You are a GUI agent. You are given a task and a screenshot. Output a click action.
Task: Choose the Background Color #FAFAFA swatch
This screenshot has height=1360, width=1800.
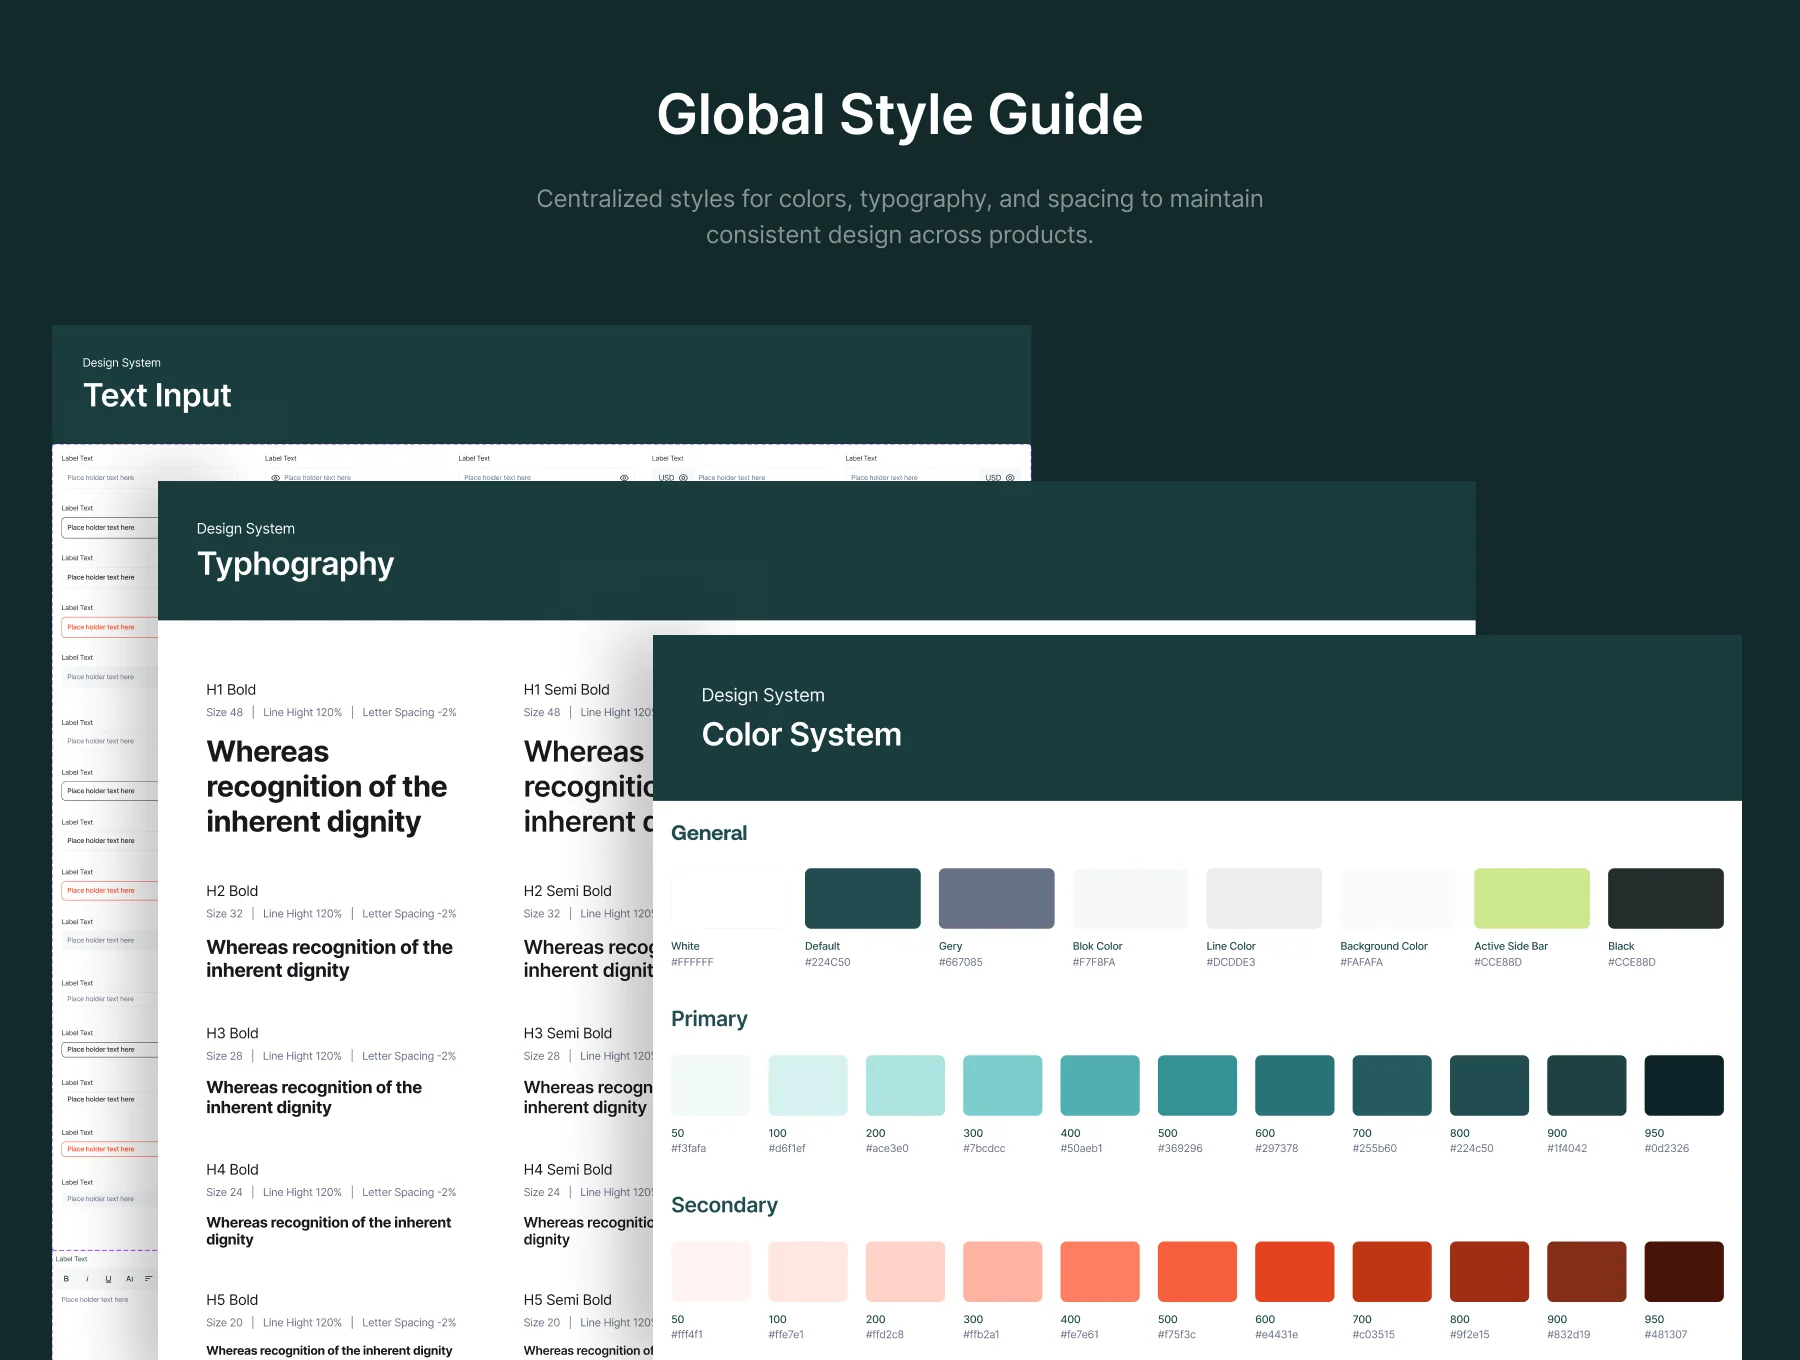coord(1398,898)
